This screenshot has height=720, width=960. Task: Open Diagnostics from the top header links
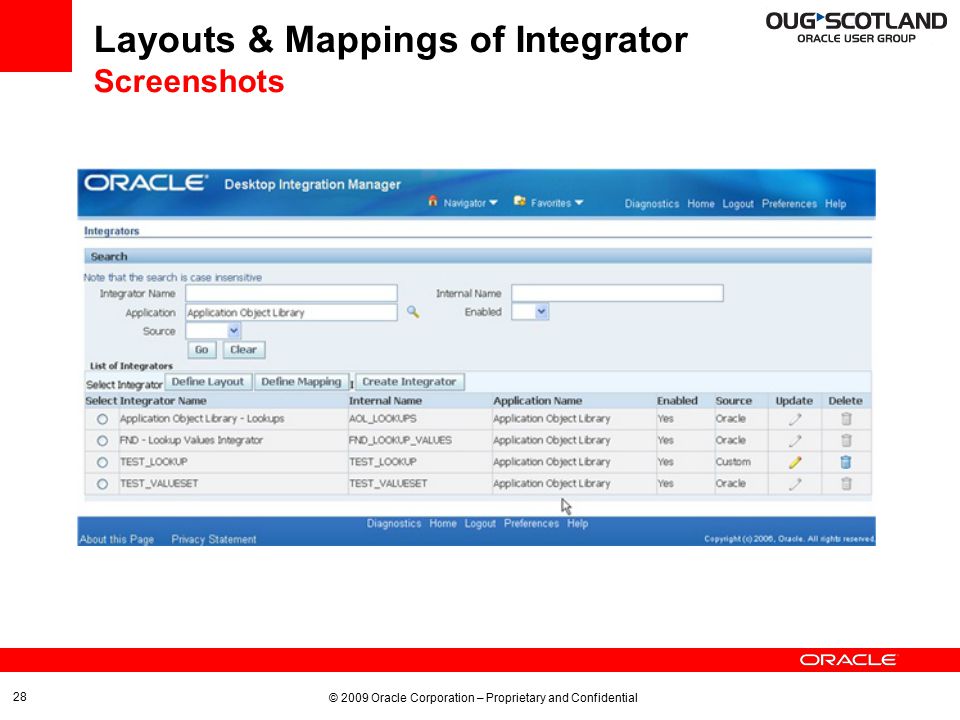coord(651,204)
